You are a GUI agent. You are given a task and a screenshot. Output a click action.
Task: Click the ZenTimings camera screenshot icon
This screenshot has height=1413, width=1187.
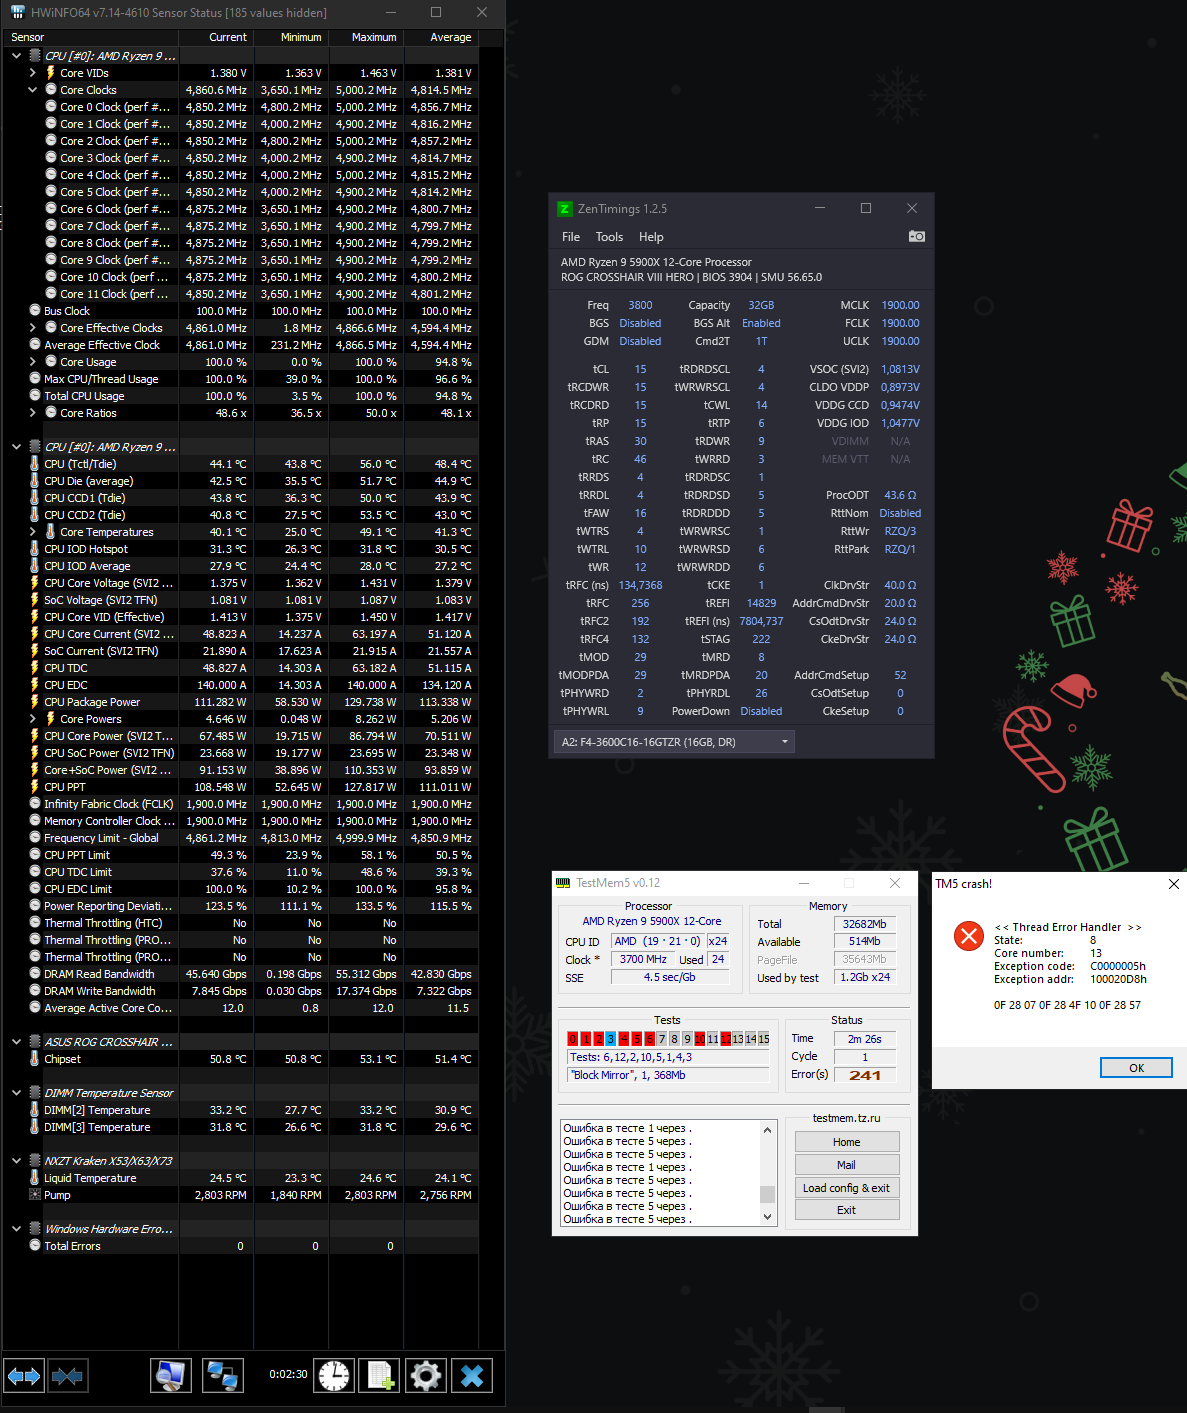916,237
